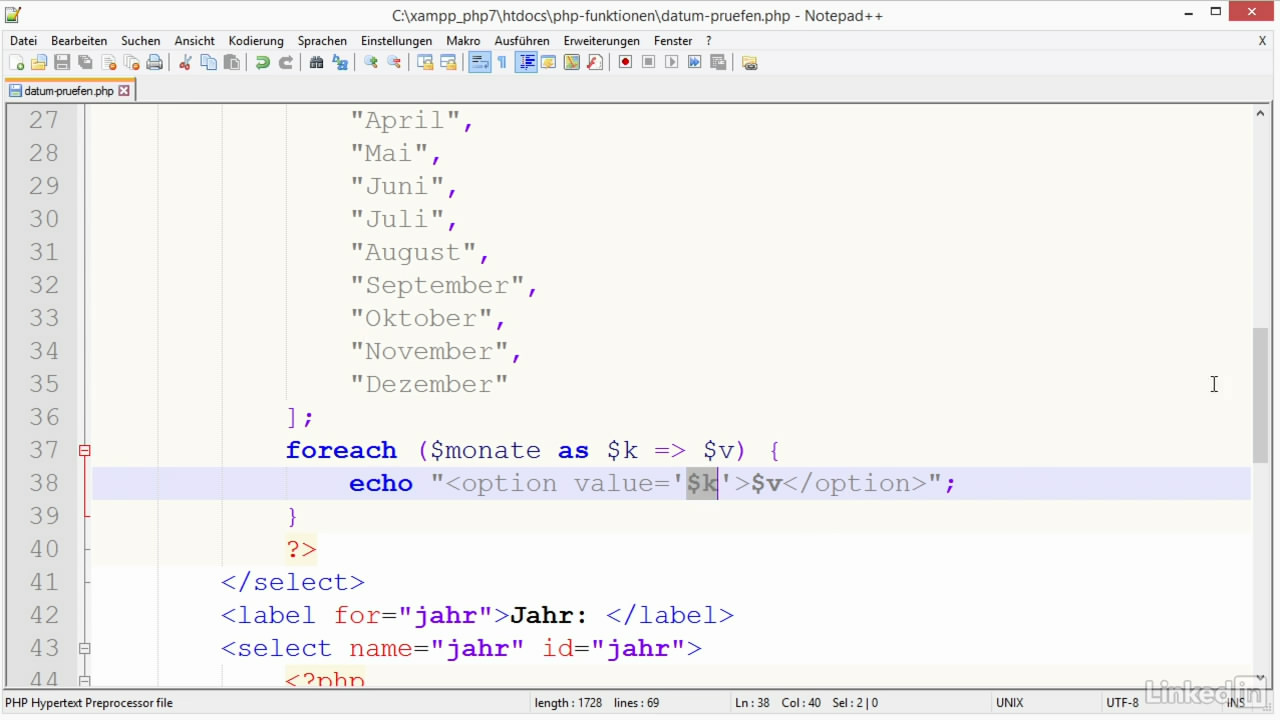Click line number 38 in the margin
The height and width of the screenshot is (720, 1280).
(44, 483)
